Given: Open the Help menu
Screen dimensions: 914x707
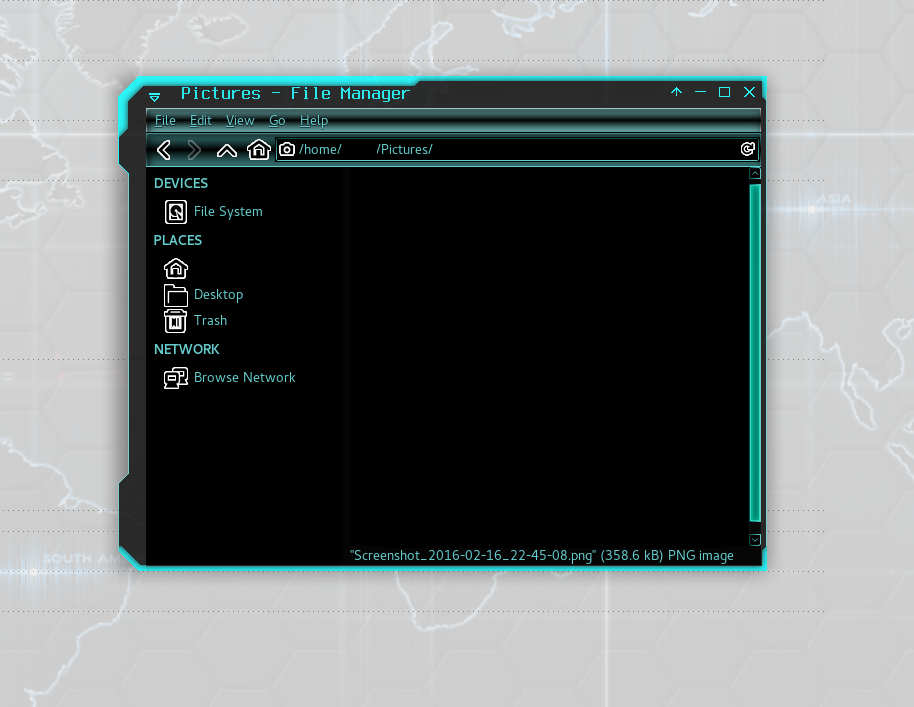Looking at the screenshot, I should point(314,121).
